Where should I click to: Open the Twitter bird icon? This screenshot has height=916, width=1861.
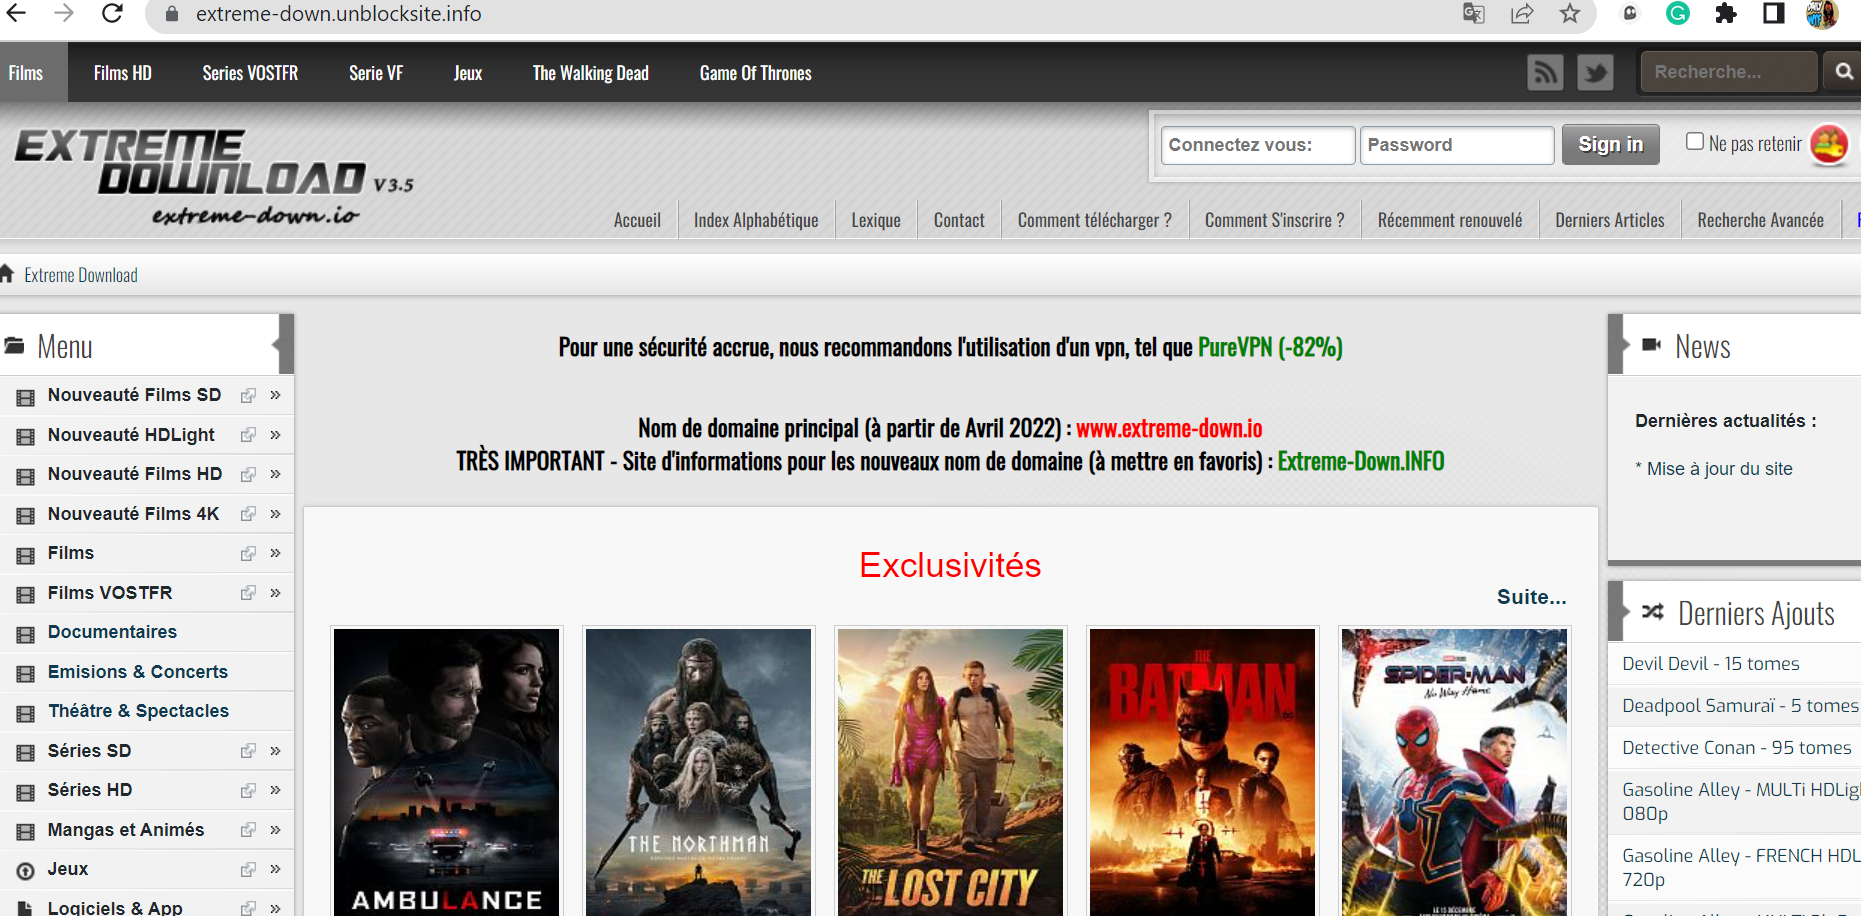tap(1595, 73)
